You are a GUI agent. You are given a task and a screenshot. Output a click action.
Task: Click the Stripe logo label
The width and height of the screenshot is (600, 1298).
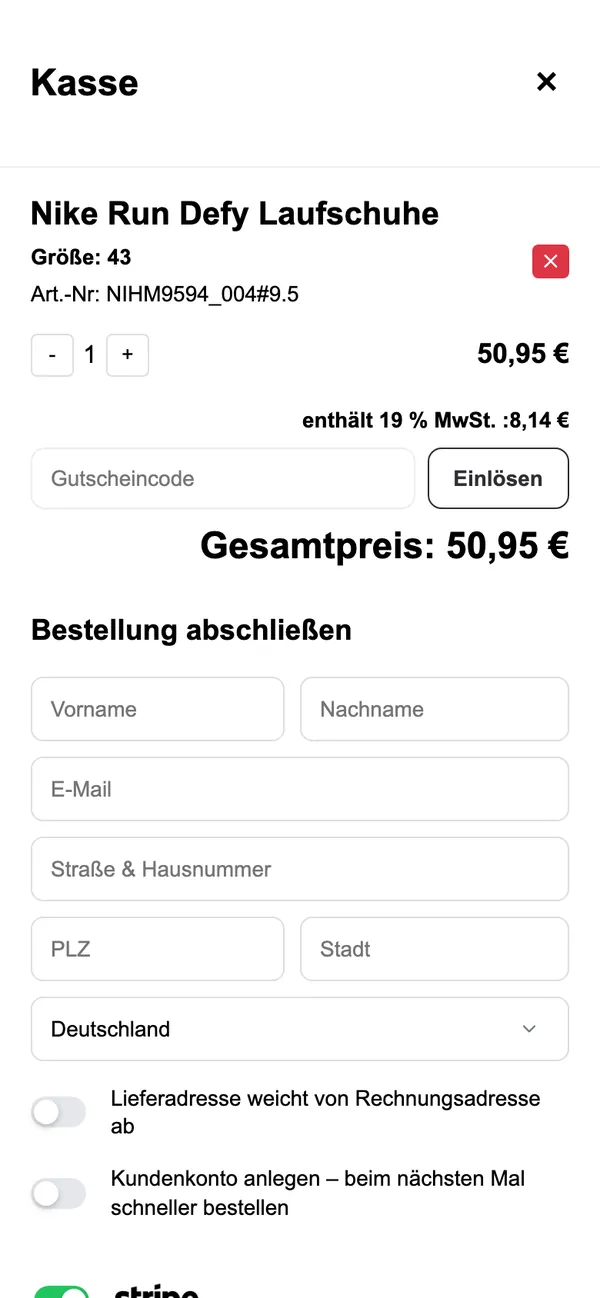(156, 1291)
